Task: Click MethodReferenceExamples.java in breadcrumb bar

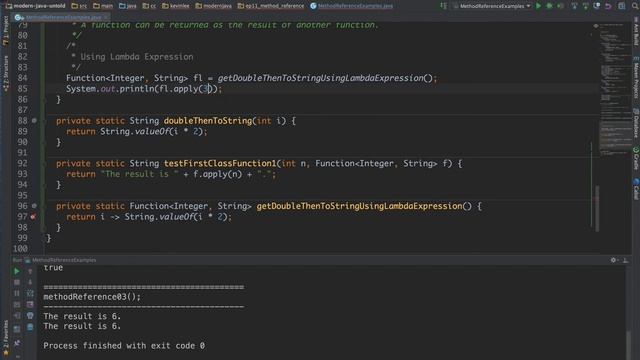Action: [x=351, y=6]
